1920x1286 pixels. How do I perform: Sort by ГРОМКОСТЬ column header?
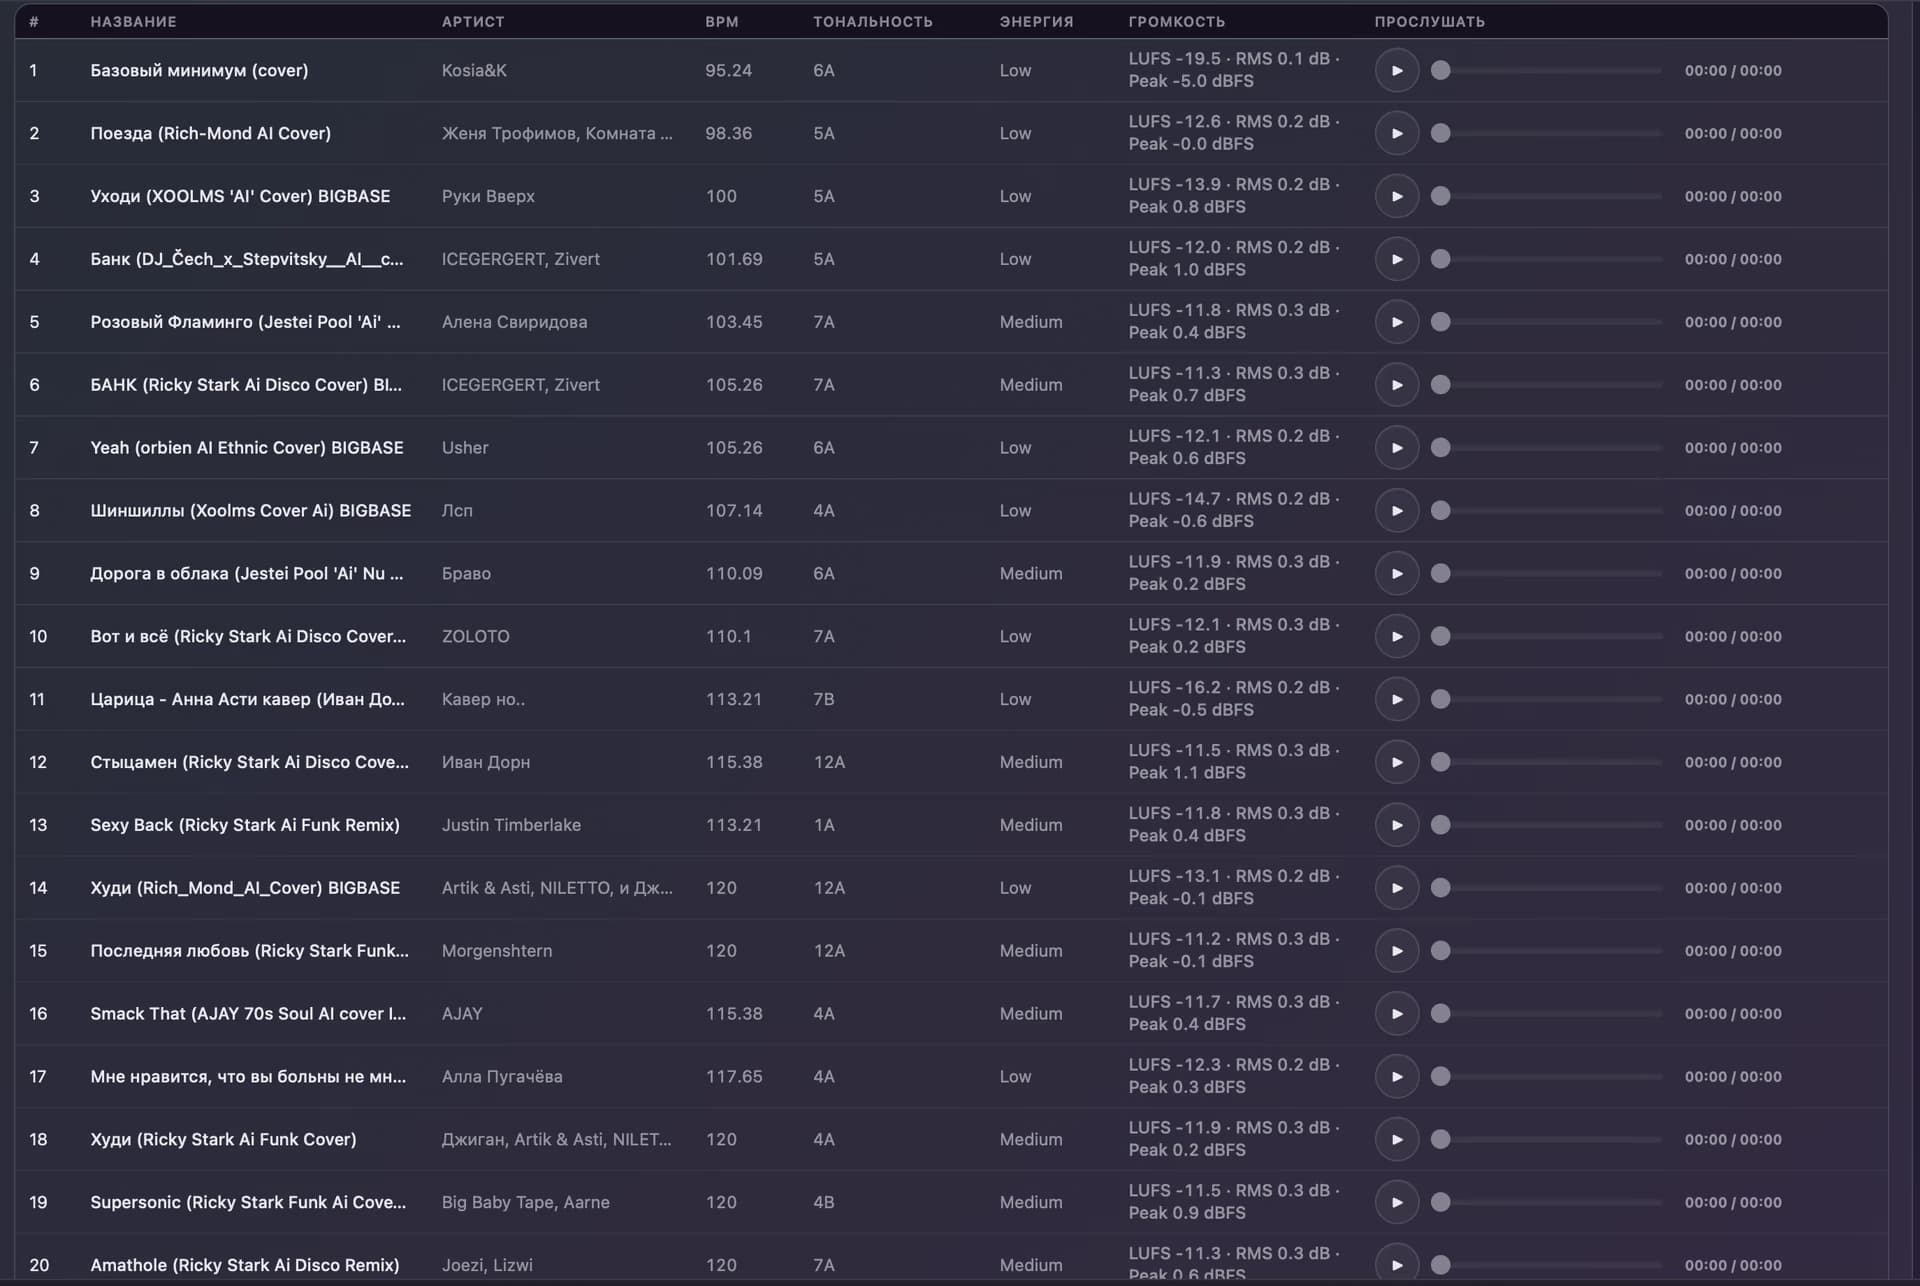click(x=1177, y=21)
